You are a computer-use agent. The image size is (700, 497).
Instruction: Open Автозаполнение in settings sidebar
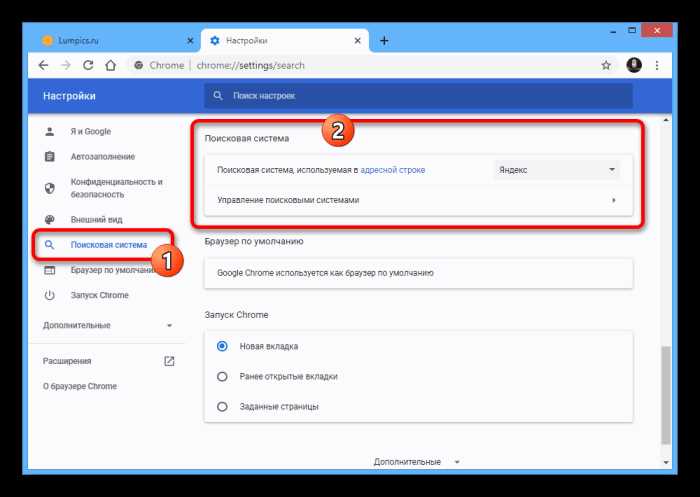click(x=102, y=157)
